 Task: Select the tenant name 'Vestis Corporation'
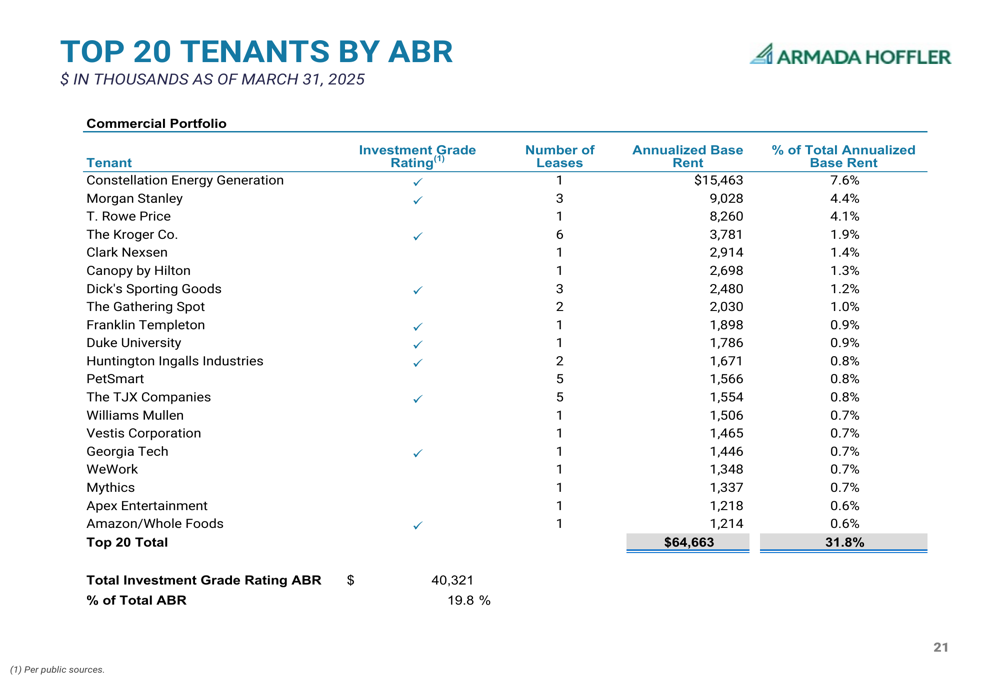point(143,433)
